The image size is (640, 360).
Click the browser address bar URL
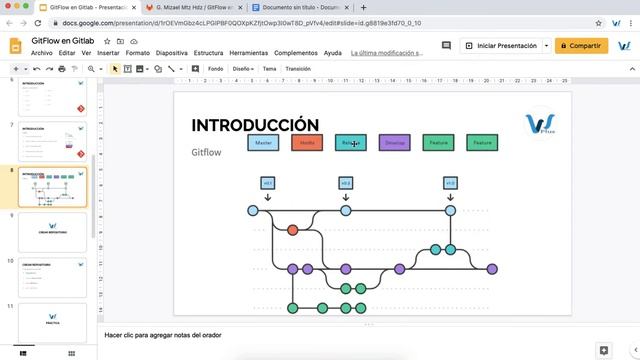tap(242, 23)
